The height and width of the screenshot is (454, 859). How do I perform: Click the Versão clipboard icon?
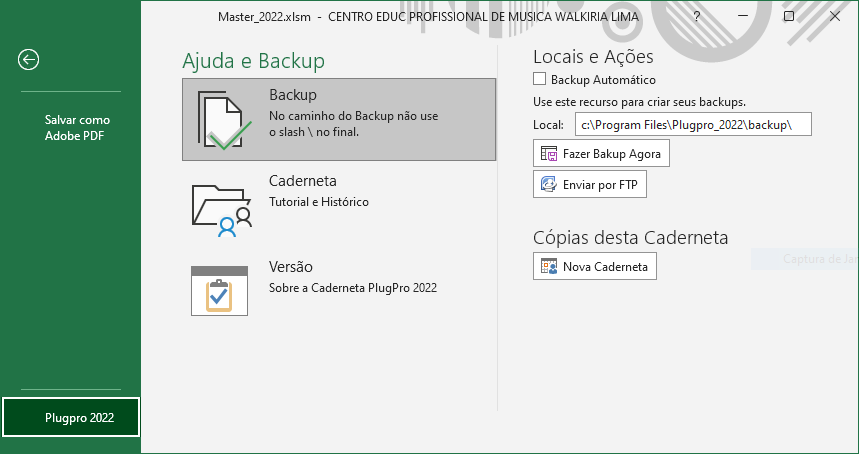click(219, 290)
